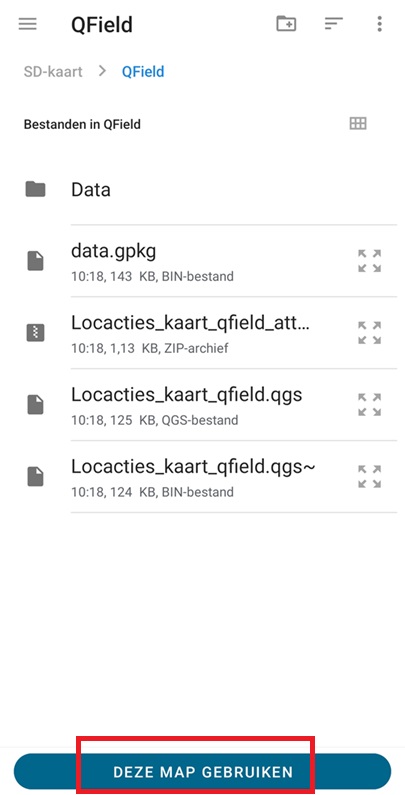
Task: Open the hamburger navigation menu
Action: coord(27,24)
